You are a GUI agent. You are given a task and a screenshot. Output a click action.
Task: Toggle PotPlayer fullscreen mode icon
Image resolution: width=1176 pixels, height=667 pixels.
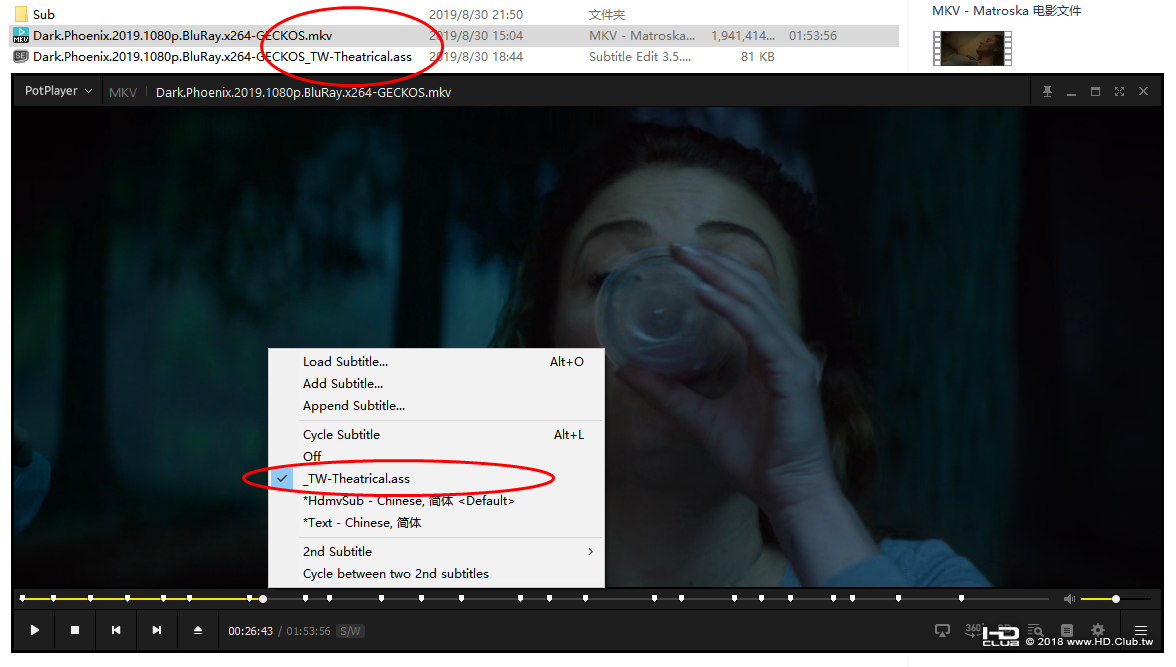(1119, 92)
